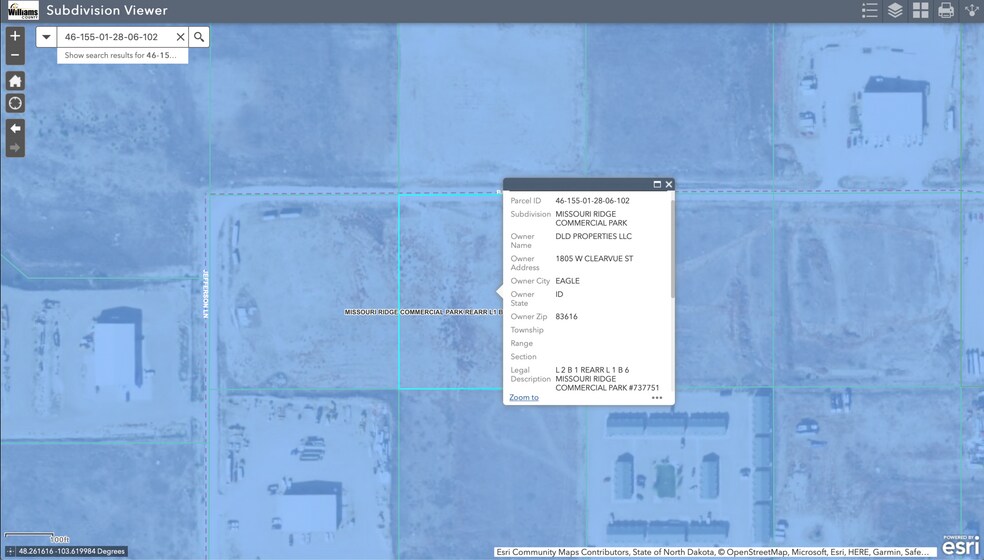Image resolution: width=984 pixels, height=560 pixels.
Task: Click the parcel search input field
Action: coord(115,37)
